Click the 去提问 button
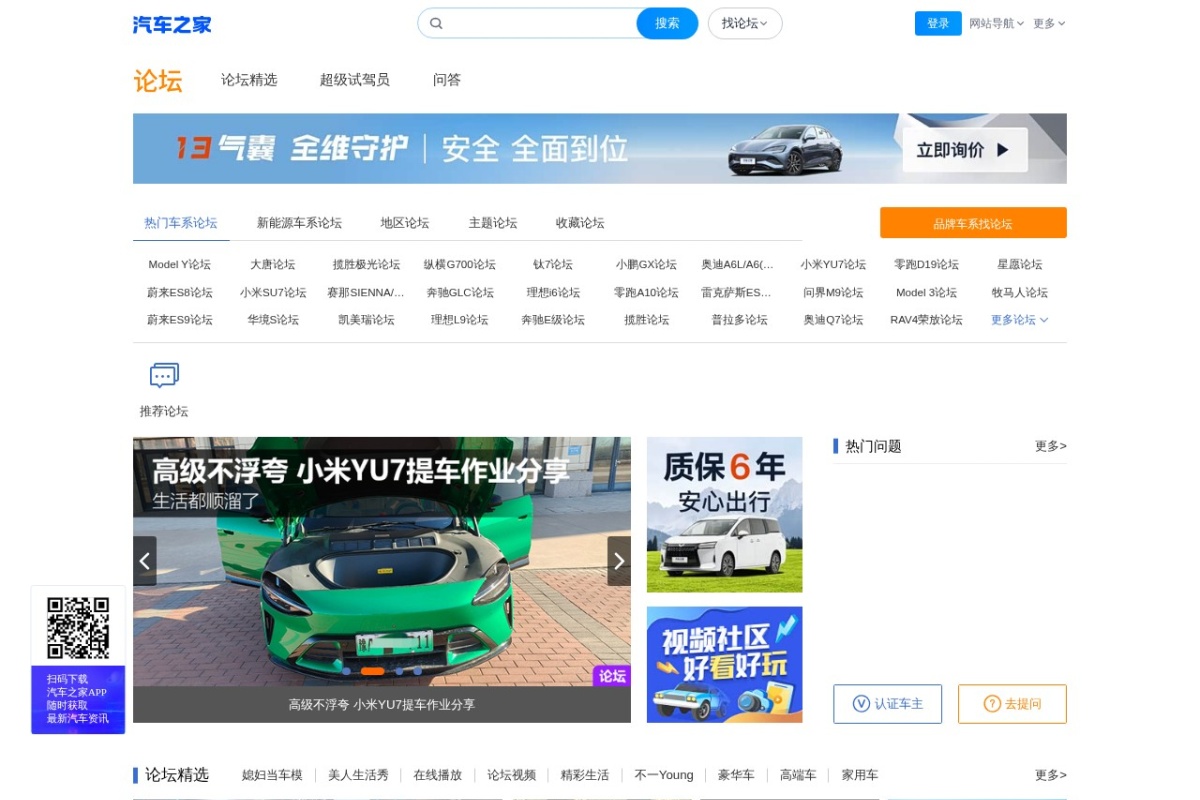1200x800 pixels. coord(1012,704)
